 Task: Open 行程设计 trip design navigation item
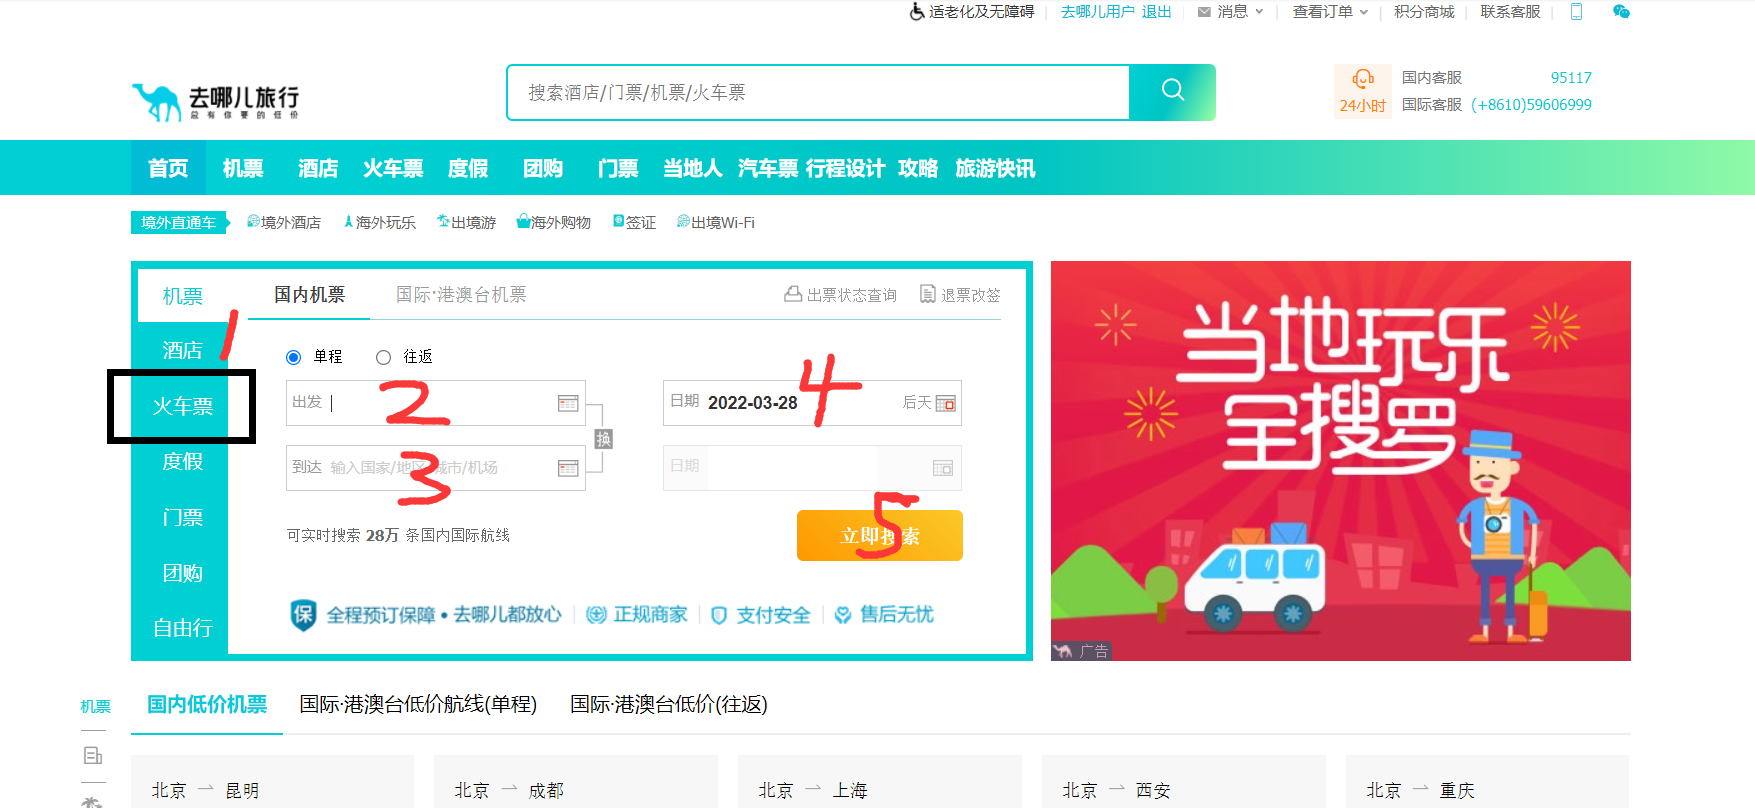[x=845, y=168]
